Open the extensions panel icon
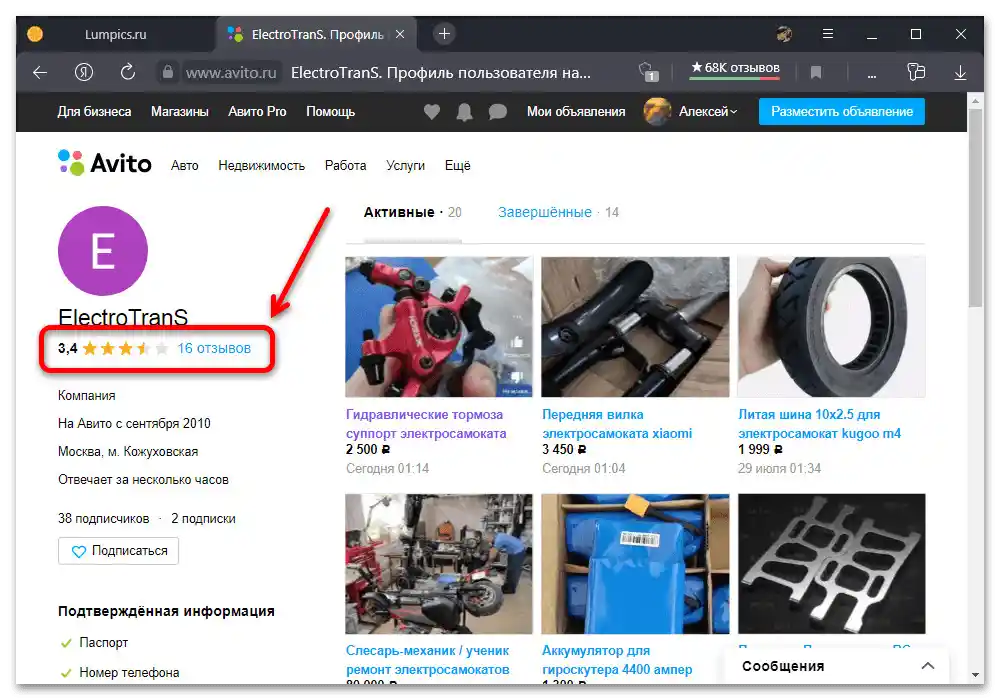The image size is (1000, 700). pyautogui.click(x=916, y=72)
